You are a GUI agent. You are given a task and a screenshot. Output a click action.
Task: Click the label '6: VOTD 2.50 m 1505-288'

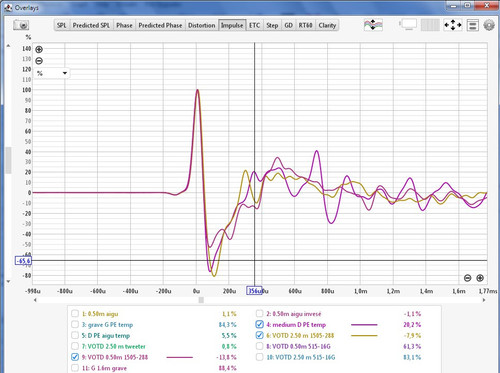click(300, 335)
